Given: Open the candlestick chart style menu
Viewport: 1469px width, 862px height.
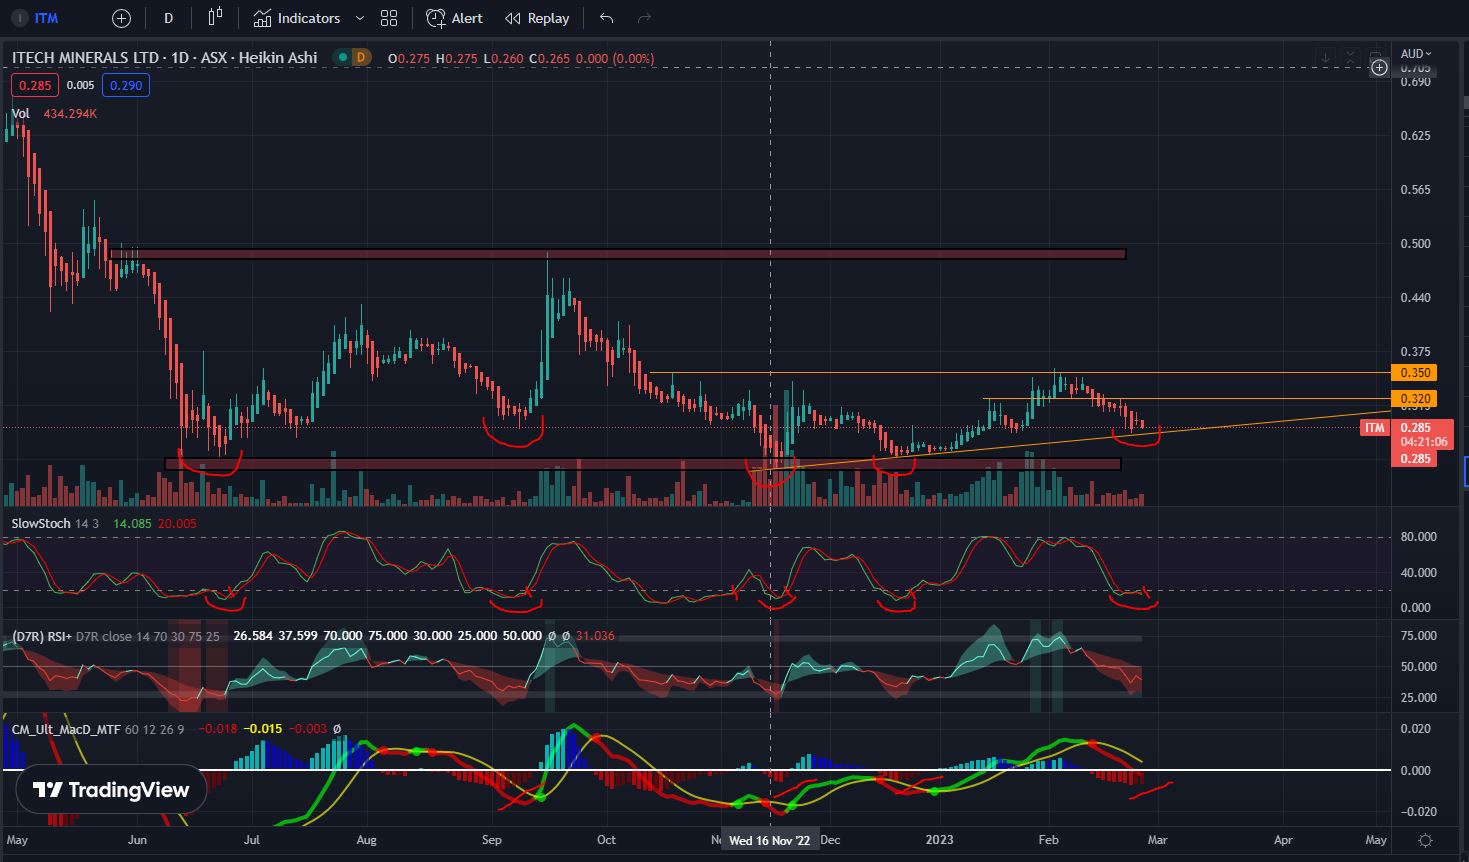Looking at the screenshot, I should point(215,18).
